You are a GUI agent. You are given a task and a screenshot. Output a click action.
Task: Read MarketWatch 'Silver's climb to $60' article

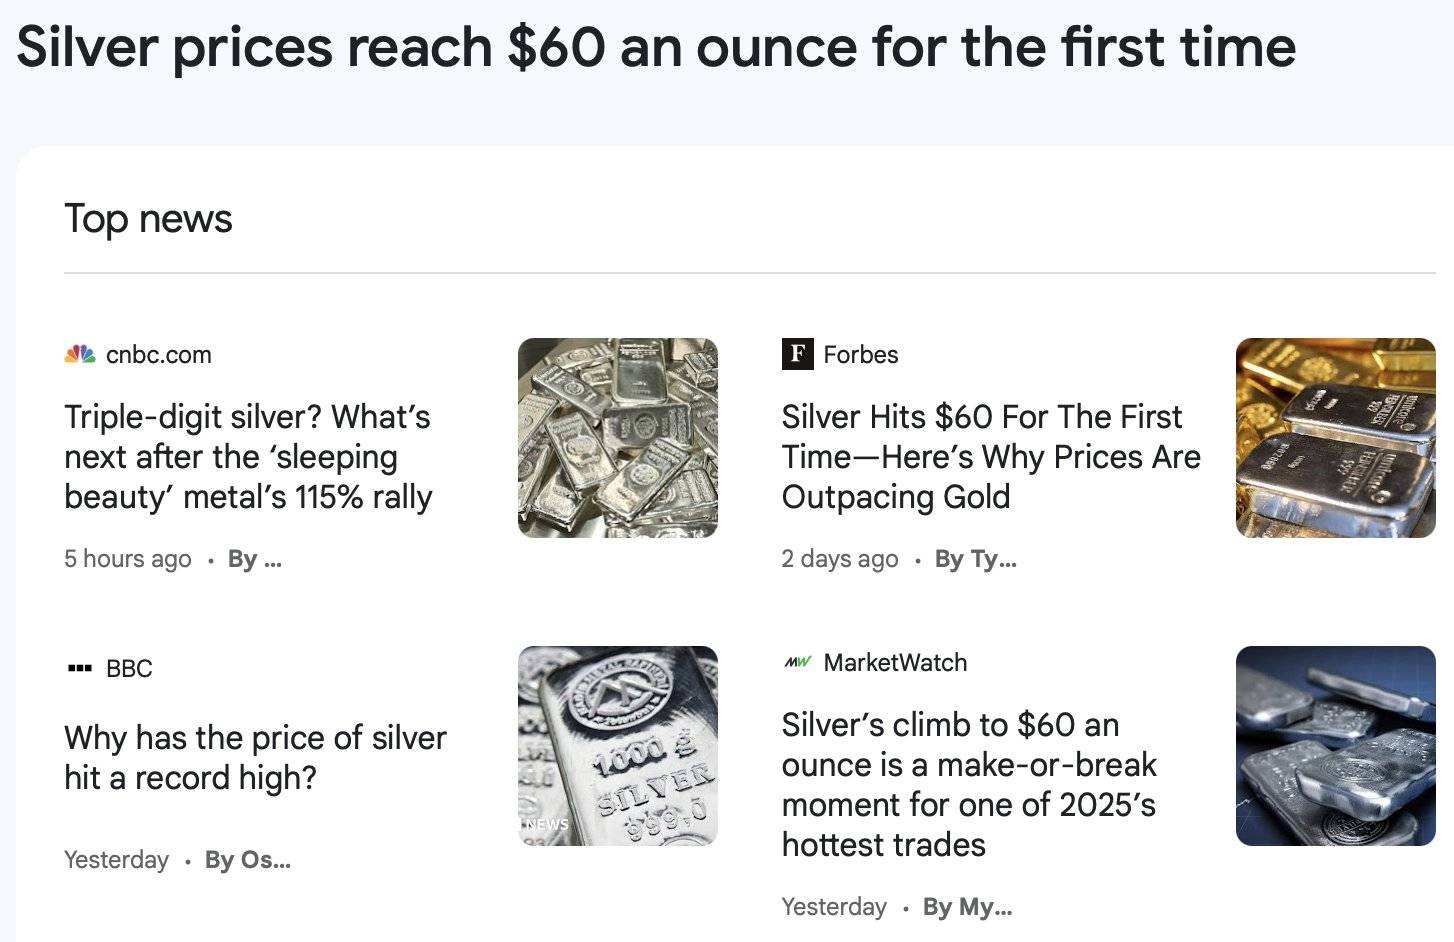click(x=968, y=784)
